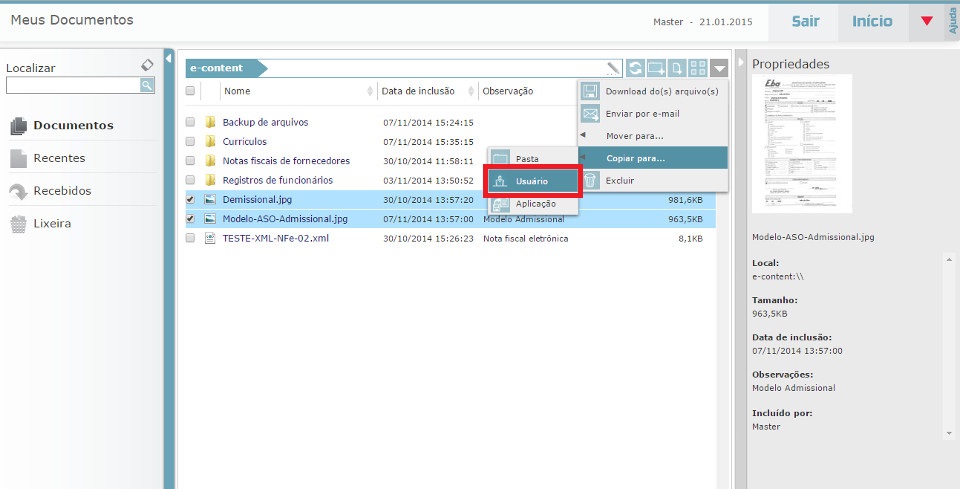Viewport: 960px width, 489px height.
Task: Click the search magnifier icon under Localizar
Action: click(x=147, y=86)
